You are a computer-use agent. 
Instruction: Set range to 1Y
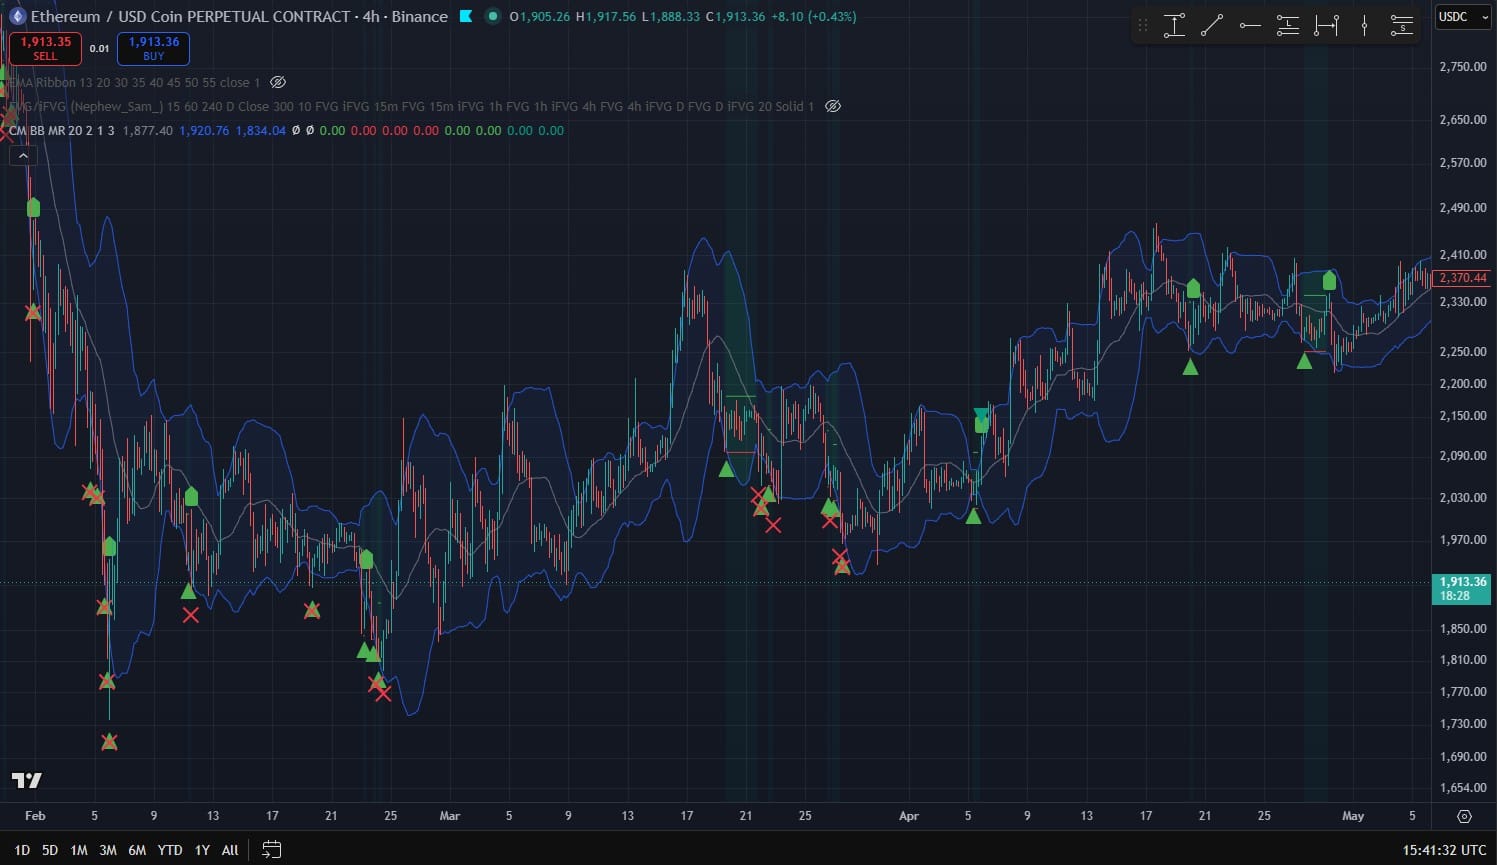(202, 850)
